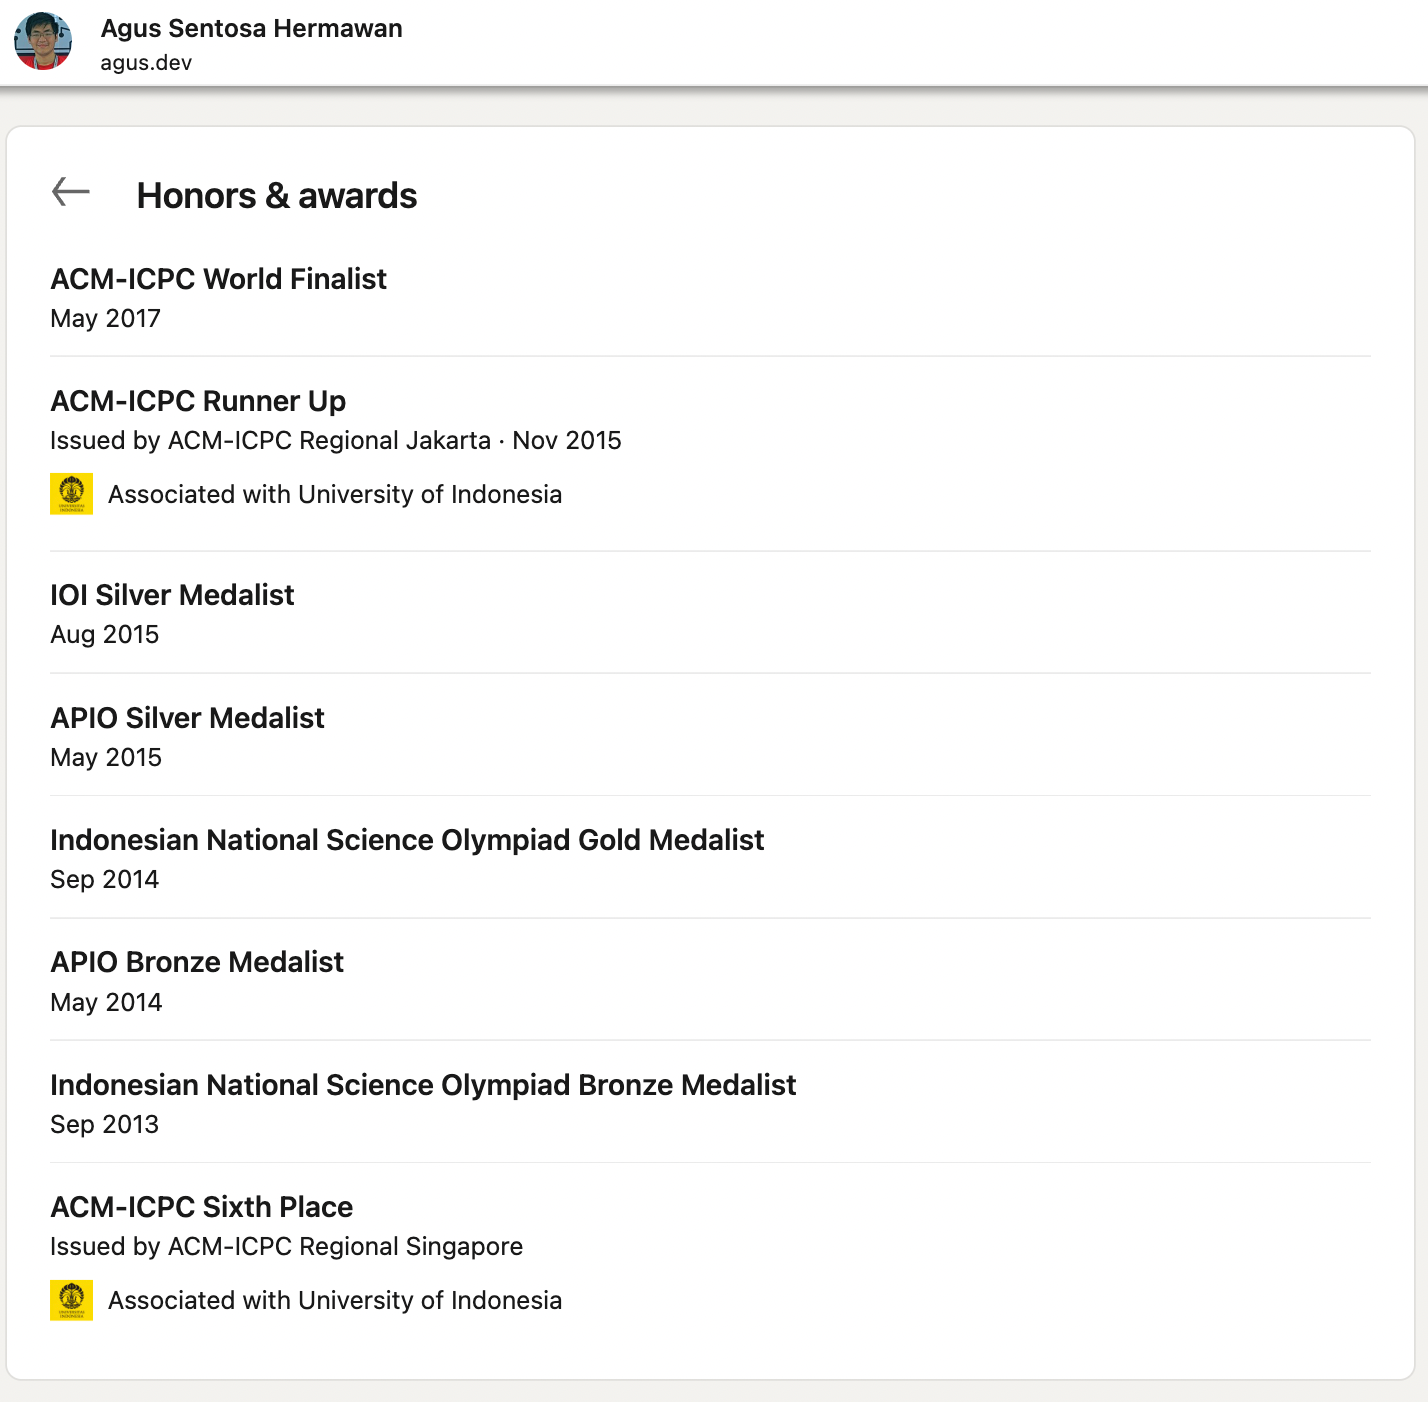Open Agus Sentosa Hermawan profile name

252,28
